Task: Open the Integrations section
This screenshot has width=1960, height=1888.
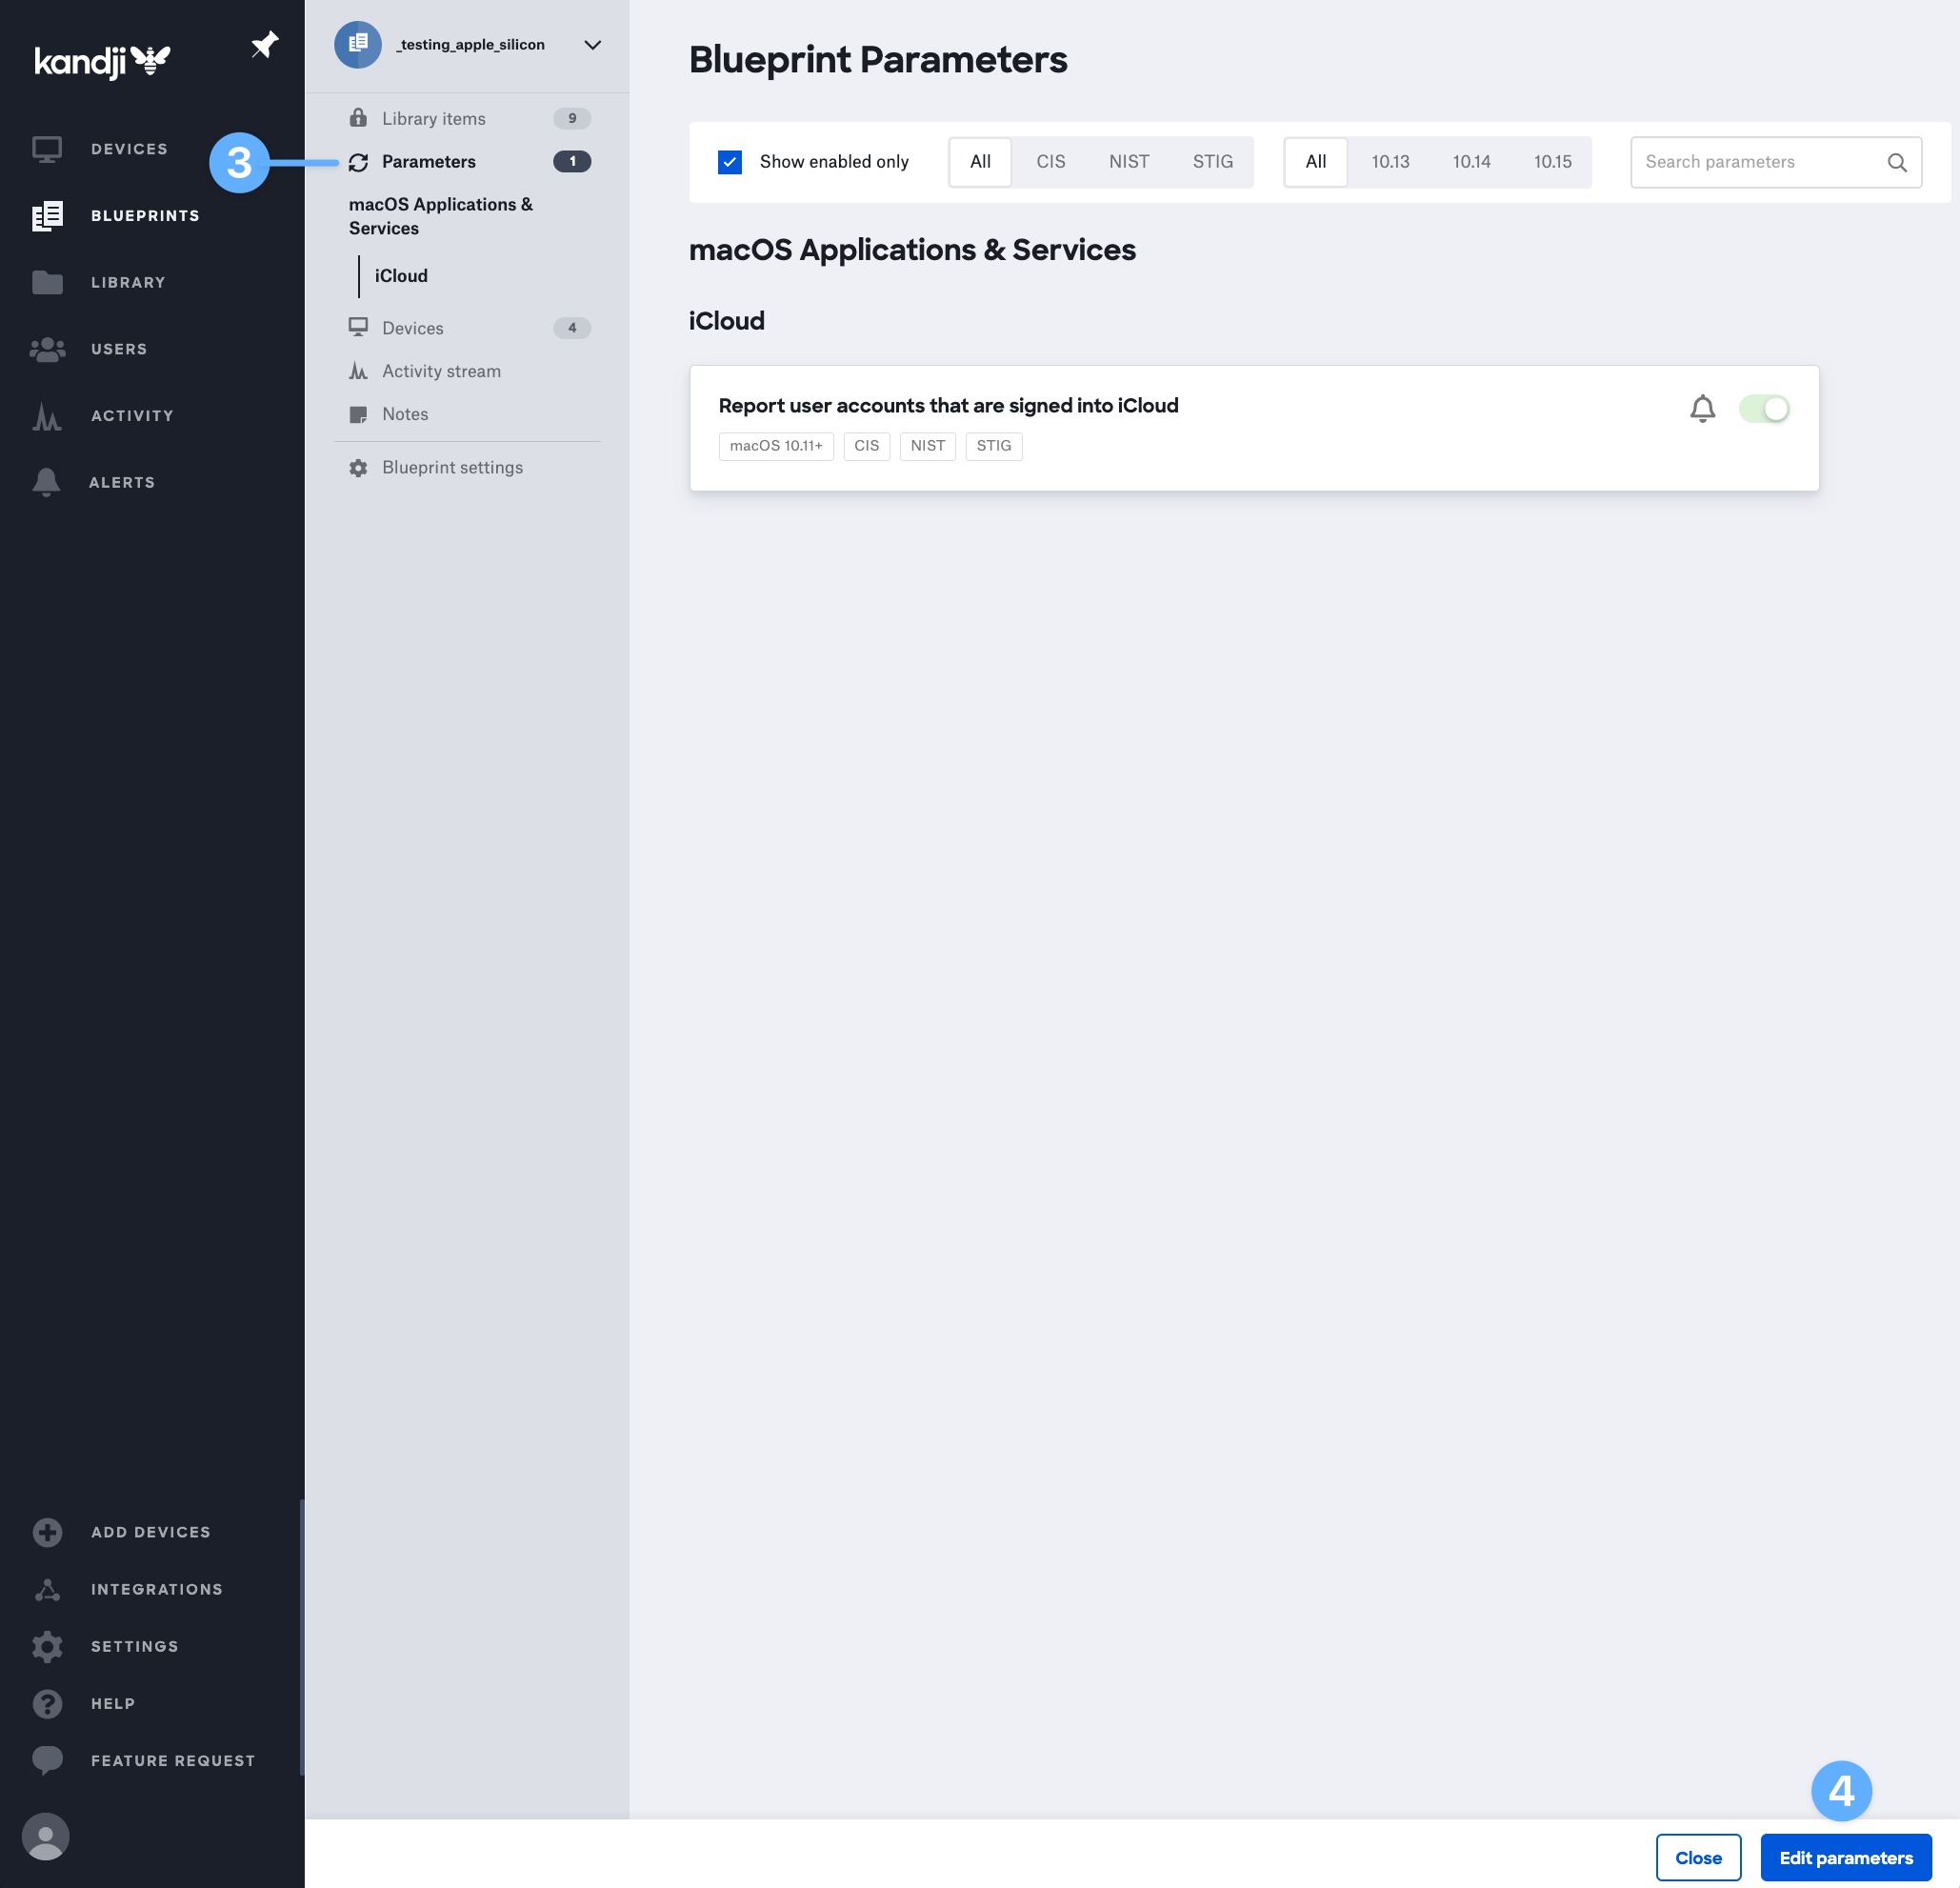Action: pos(156,1589)
